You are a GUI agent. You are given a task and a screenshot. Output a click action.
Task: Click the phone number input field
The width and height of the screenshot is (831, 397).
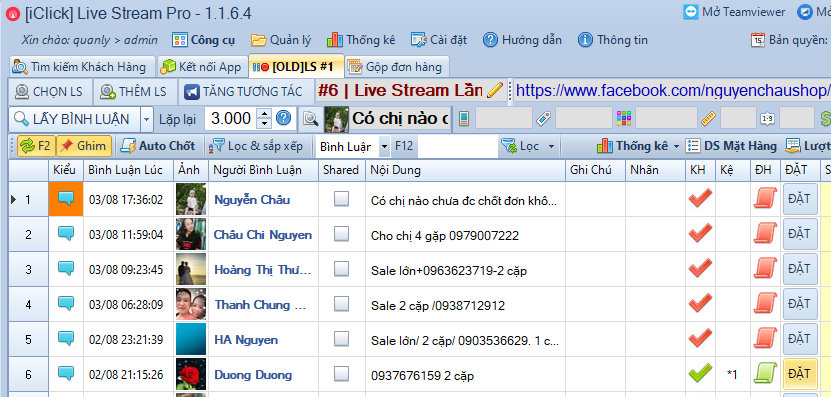[x=503, y=118]
